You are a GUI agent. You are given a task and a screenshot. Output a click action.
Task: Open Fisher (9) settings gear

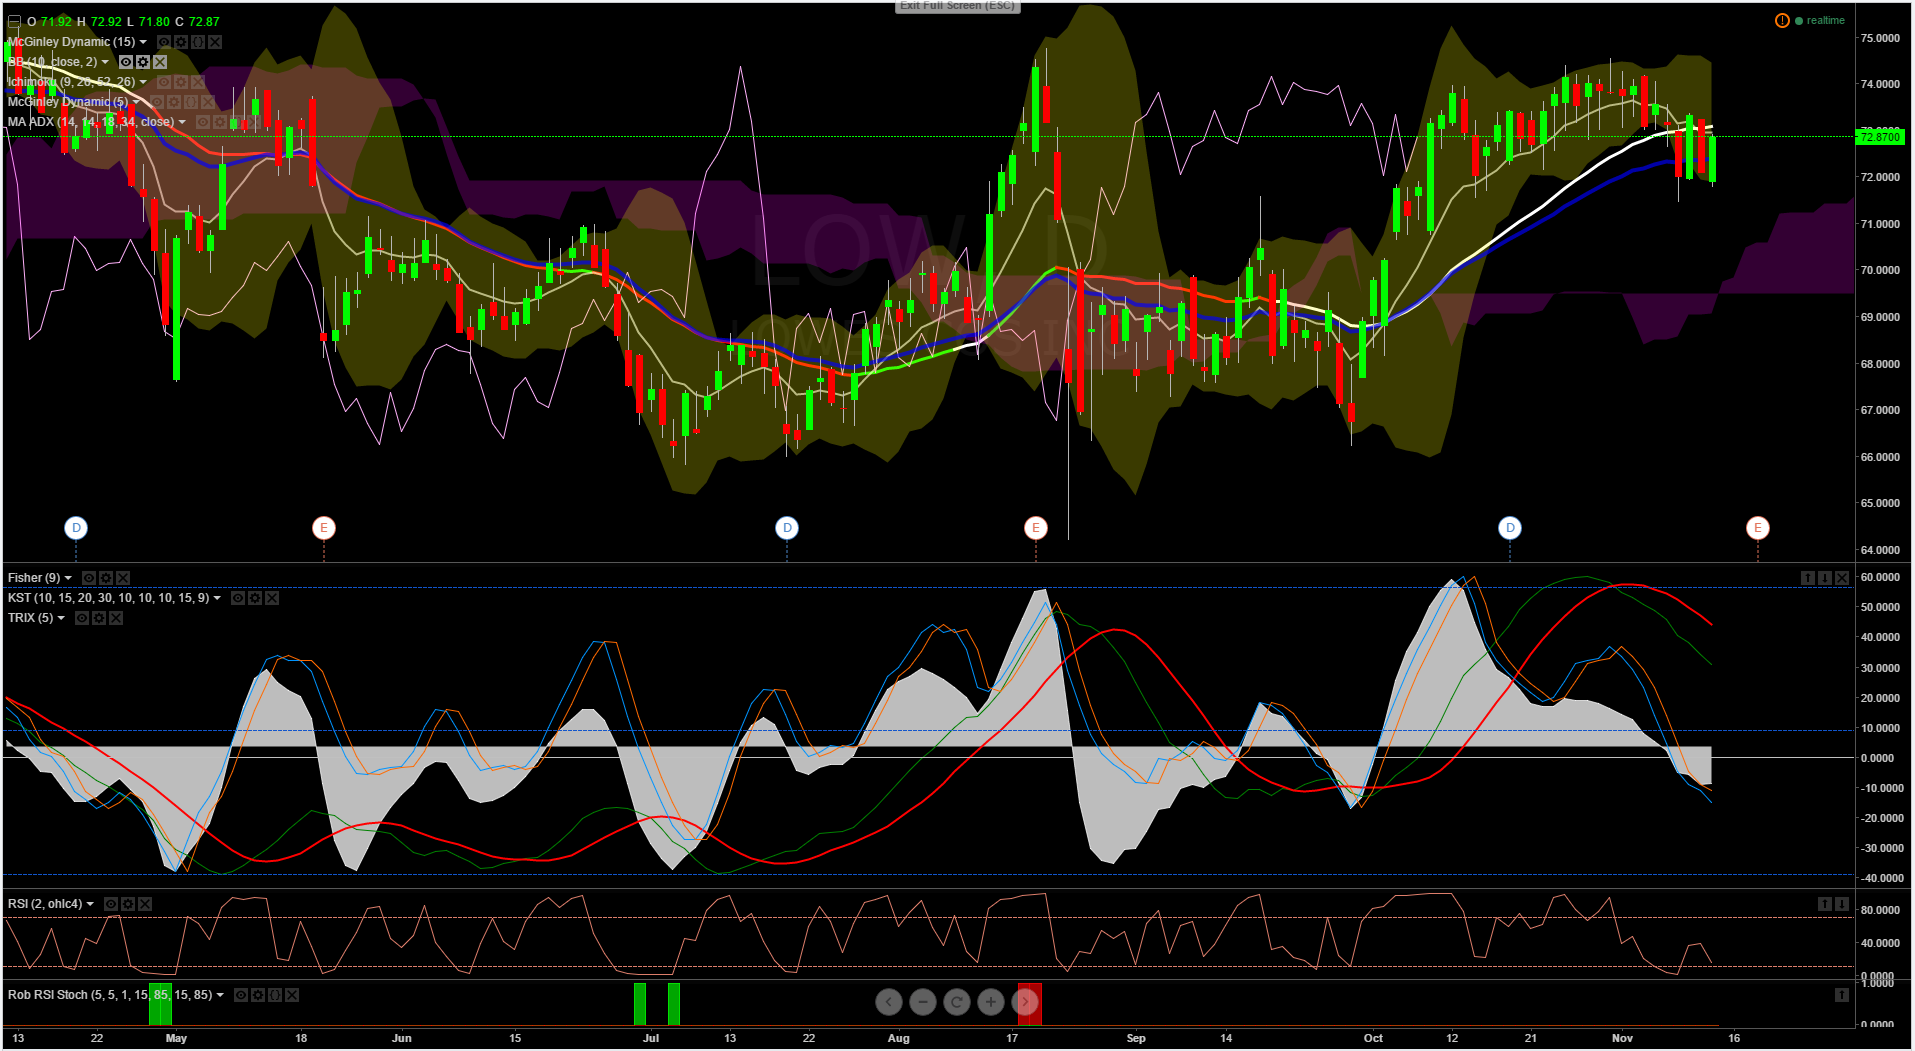point(106,578)
